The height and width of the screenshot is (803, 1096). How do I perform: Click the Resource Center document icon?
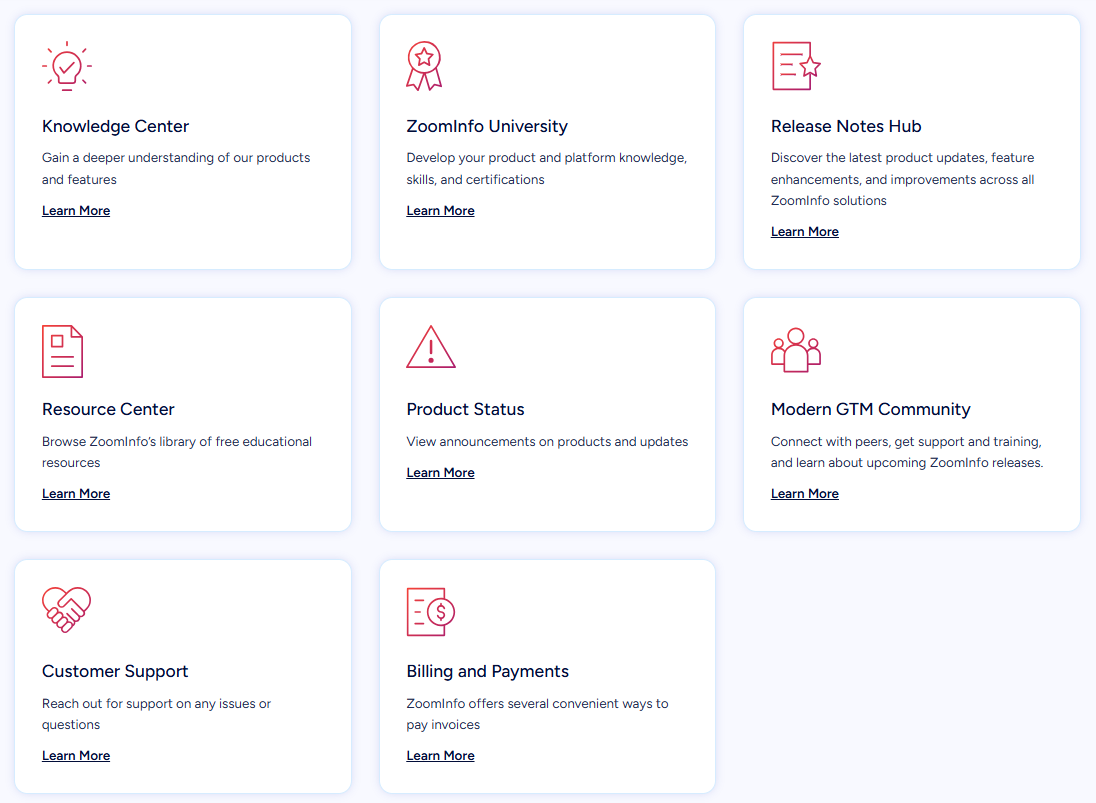[62, 351]
